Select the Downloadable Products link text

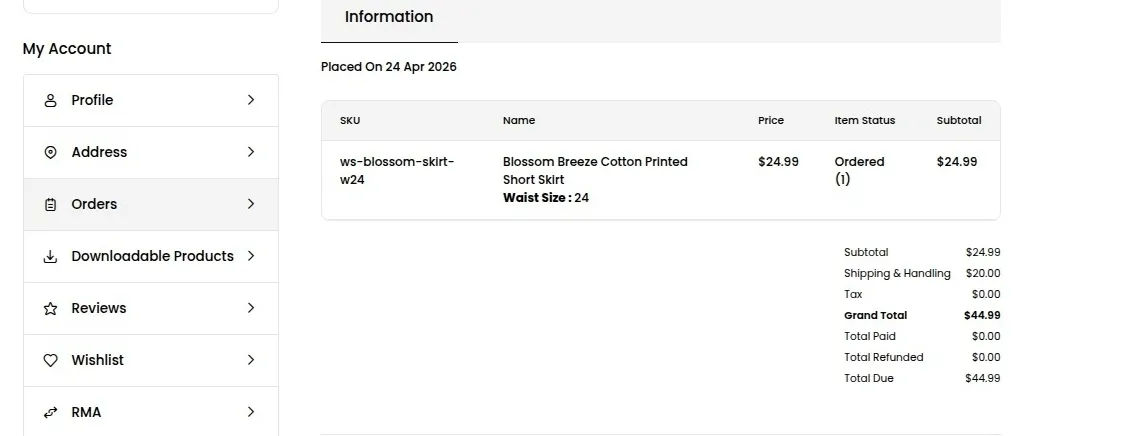pos(152,256)
